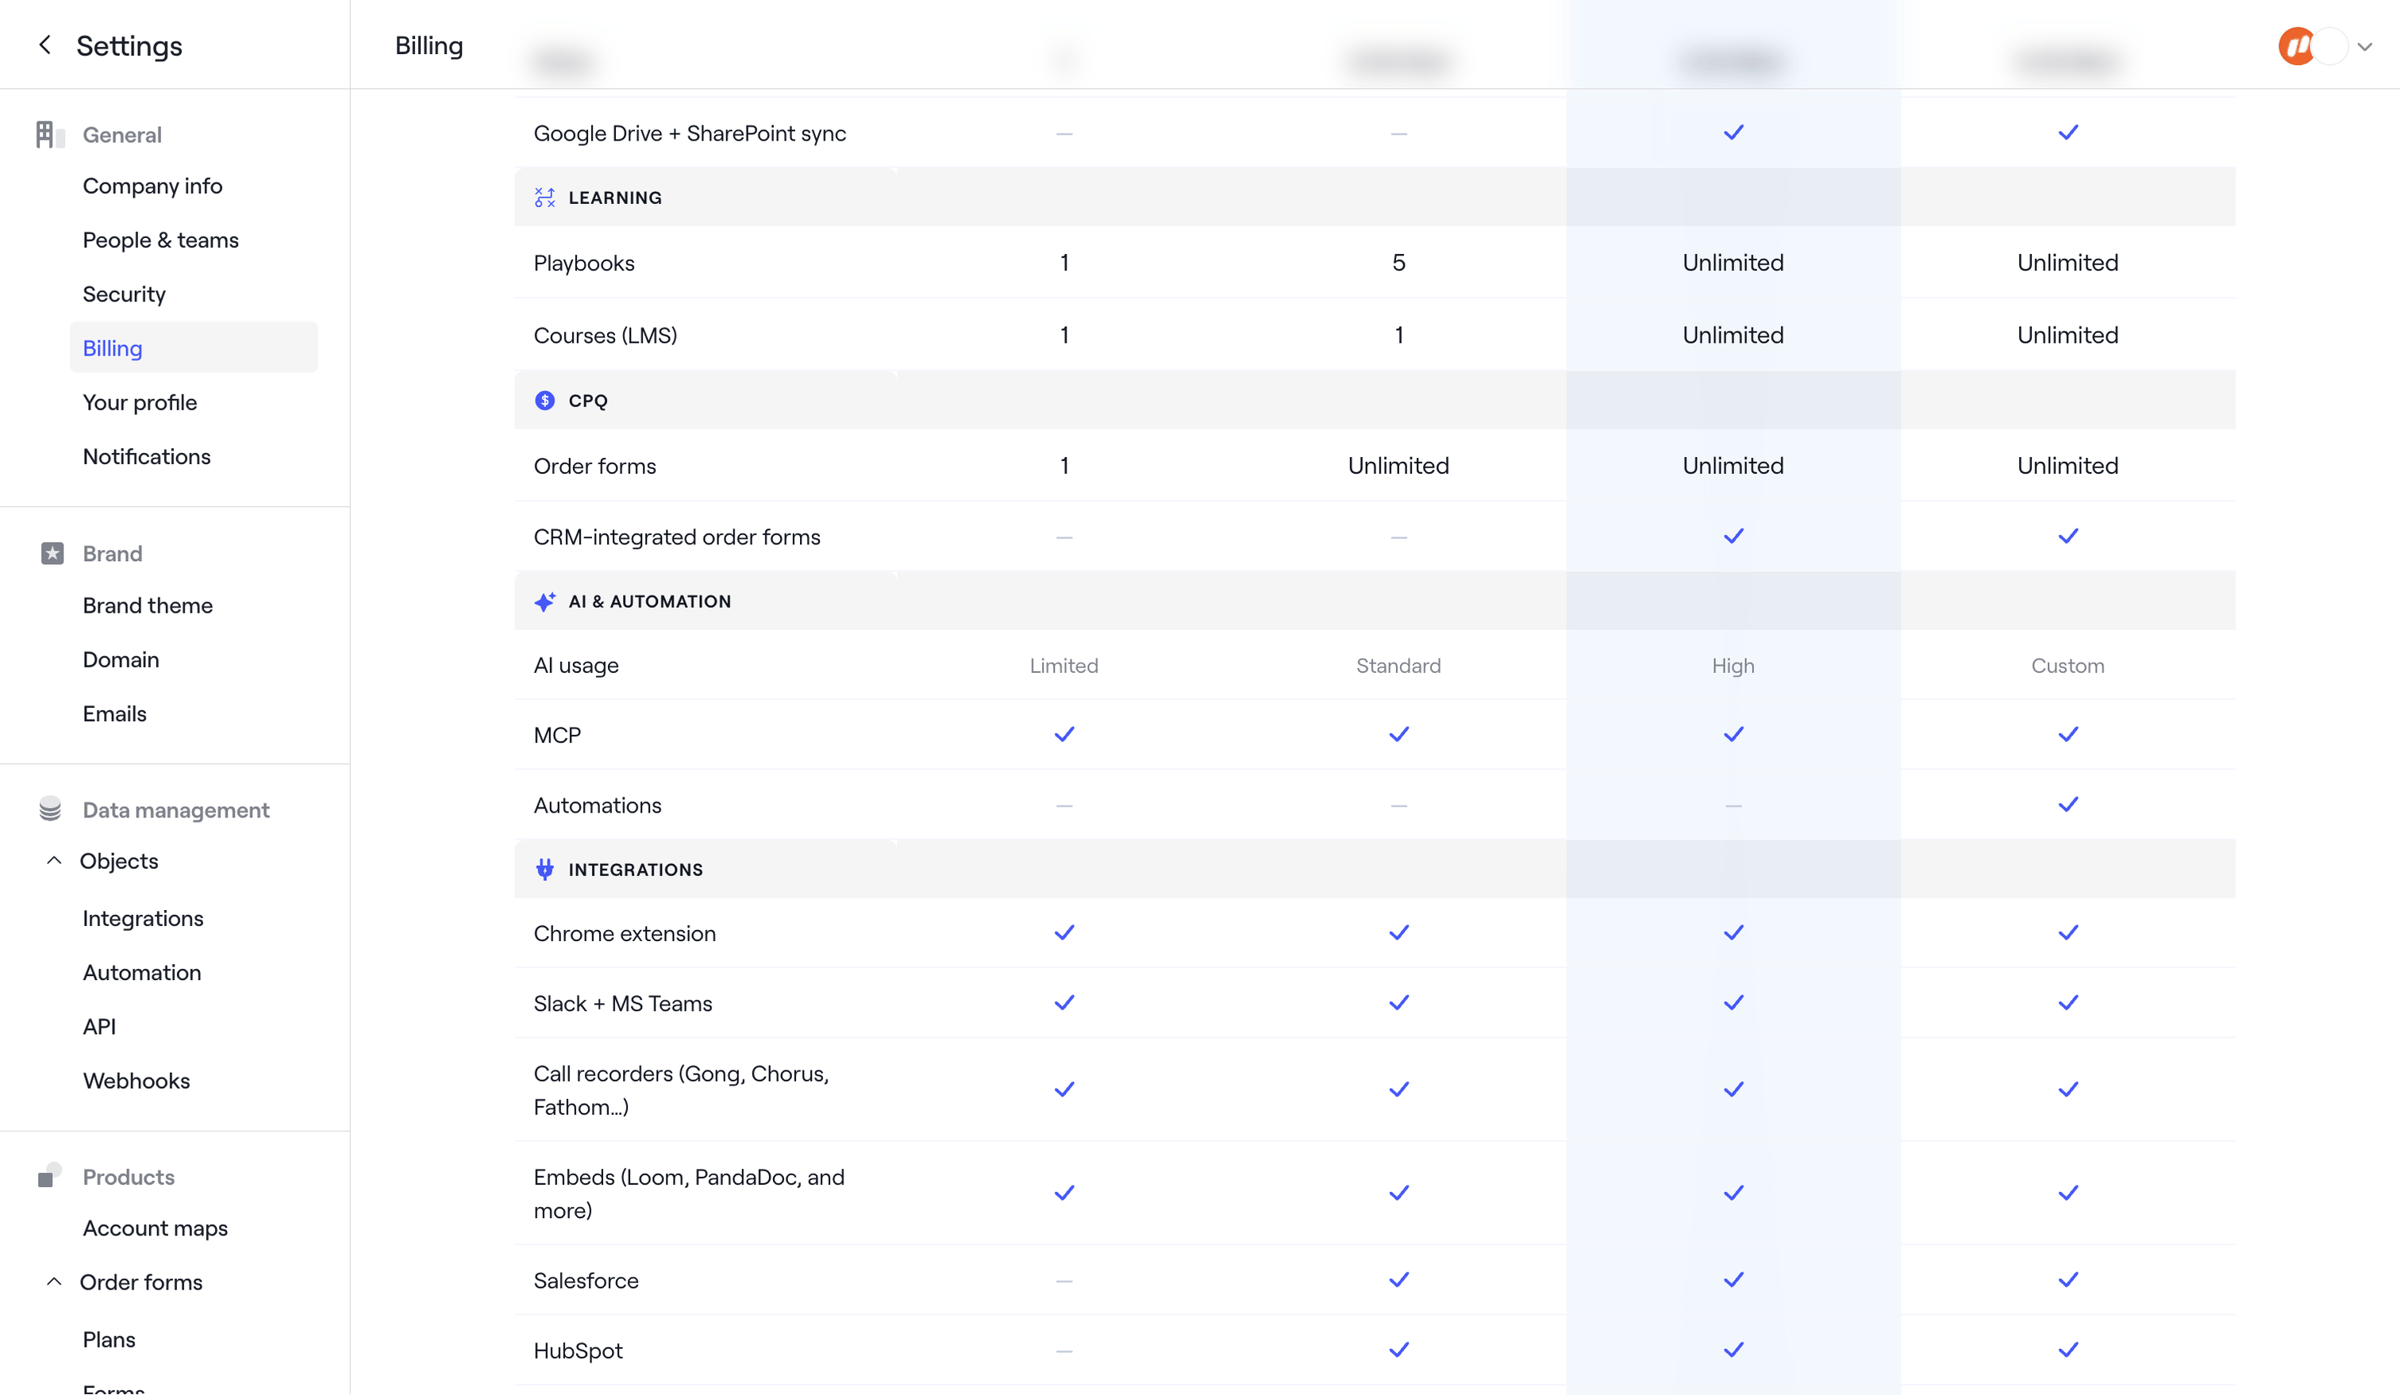Collapse the Order forms sidebar chevron
The image size is (2400, 1395).
pos(54,1281)
